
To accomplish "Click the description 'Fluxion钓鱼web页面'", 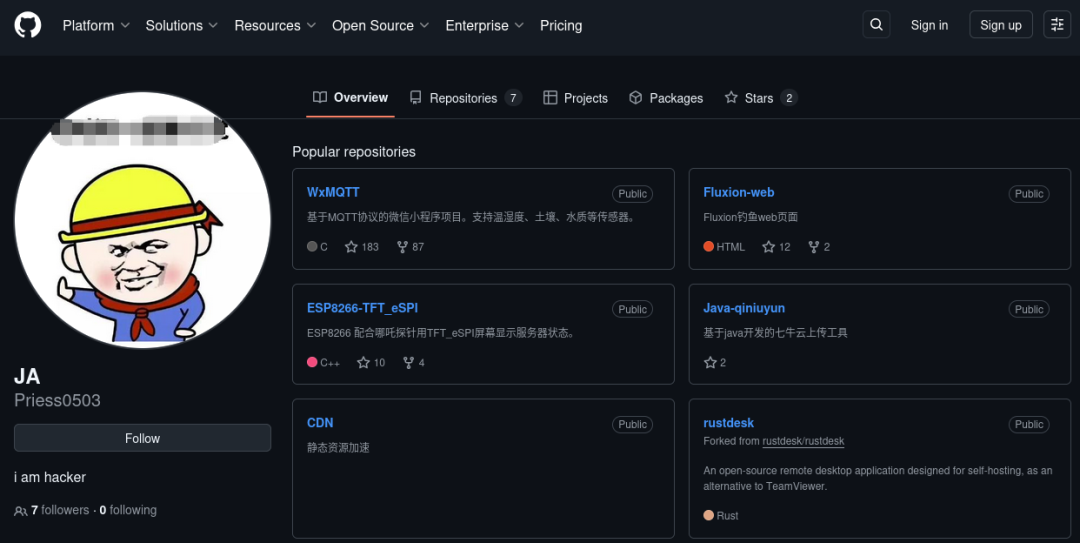I will [x=750, y=217].
